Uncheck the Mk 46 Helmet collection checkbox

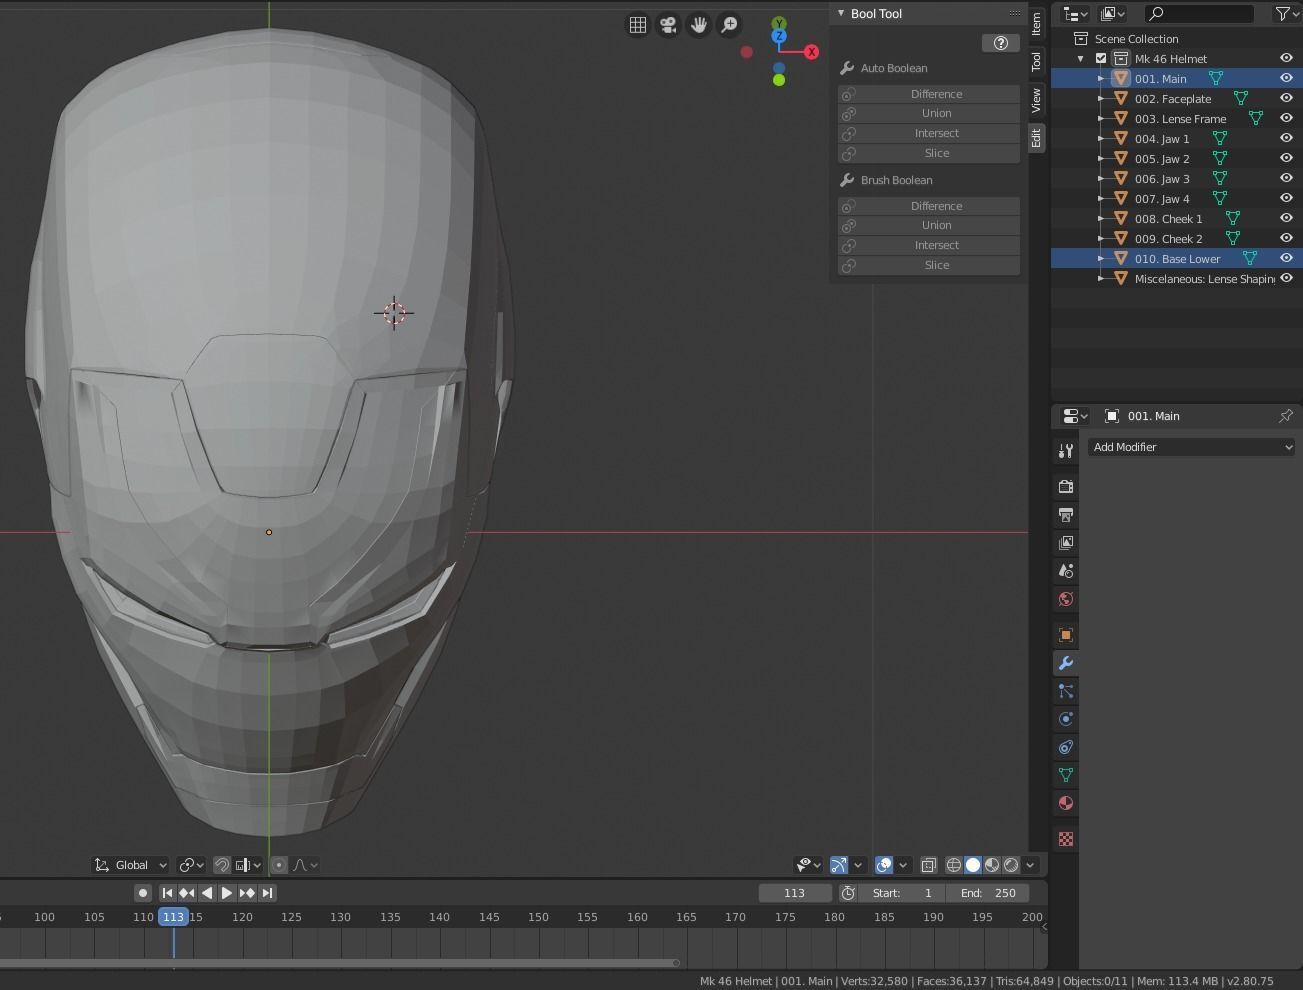(x=1101, y=59)
